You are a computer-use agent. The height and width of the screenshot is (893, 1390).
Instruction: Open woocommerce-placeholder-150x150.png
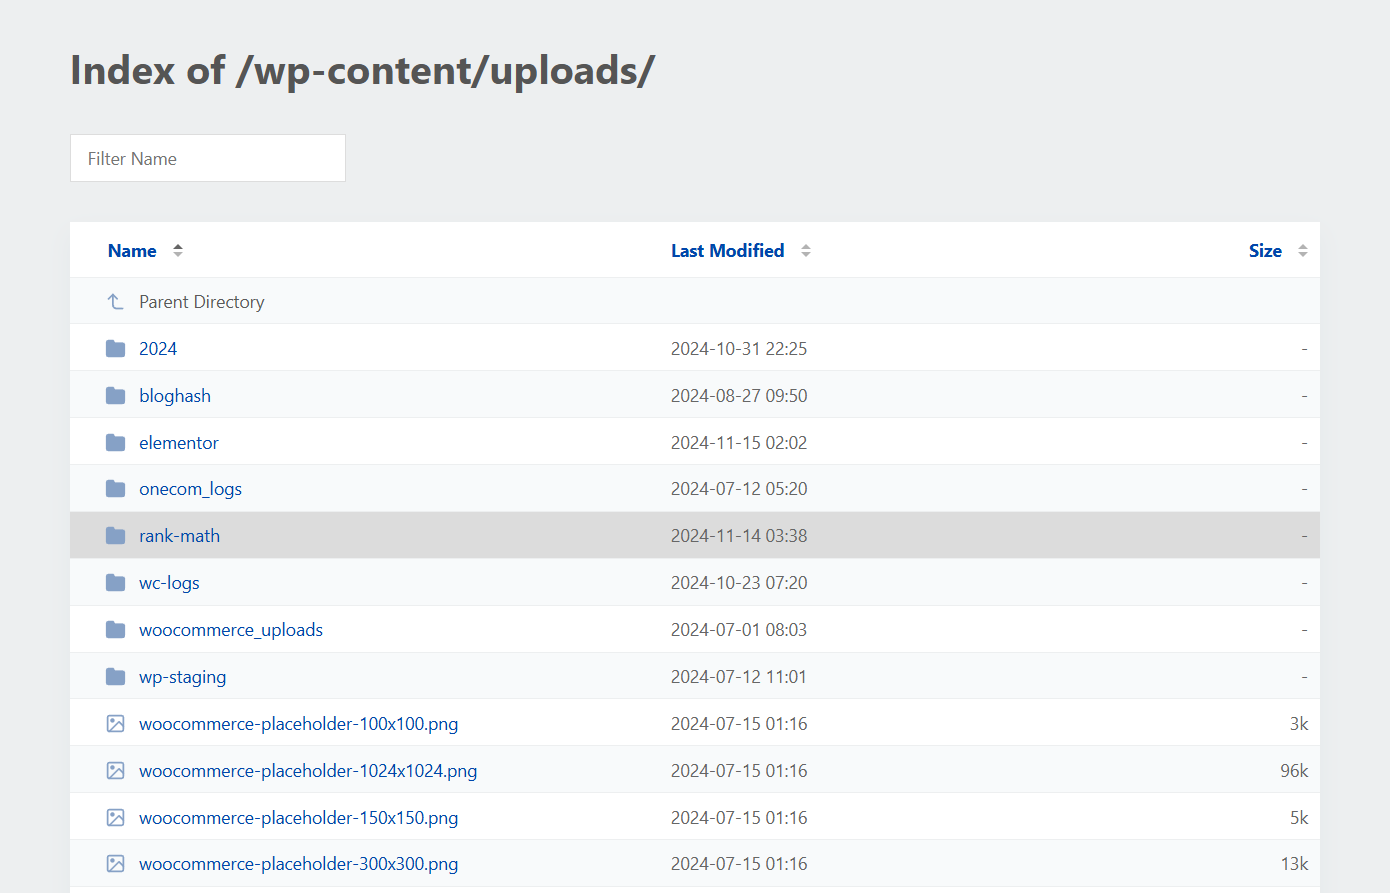click(298, 817)
